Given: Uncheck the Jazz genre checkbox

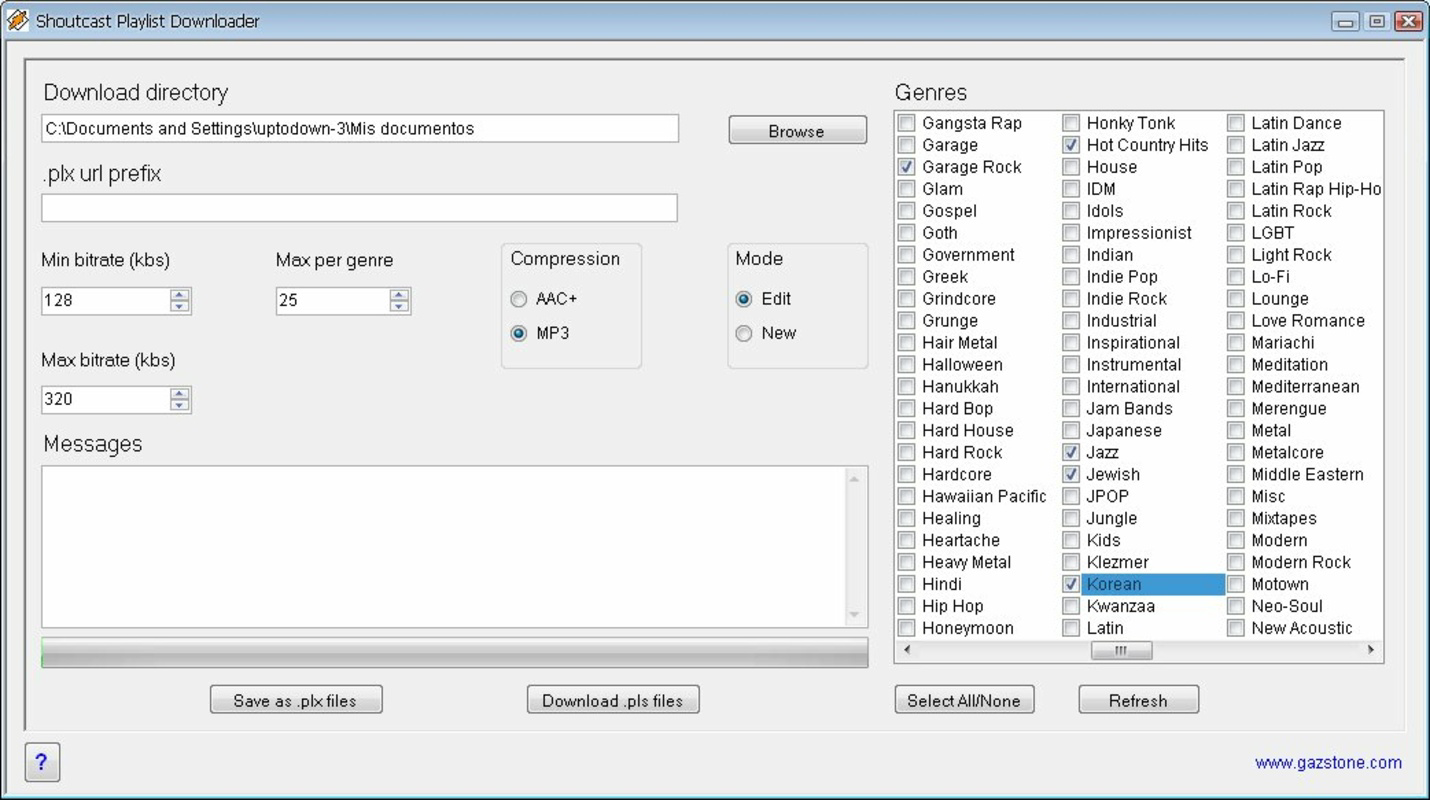Looking at the screenshot, I should point(1071,452).
